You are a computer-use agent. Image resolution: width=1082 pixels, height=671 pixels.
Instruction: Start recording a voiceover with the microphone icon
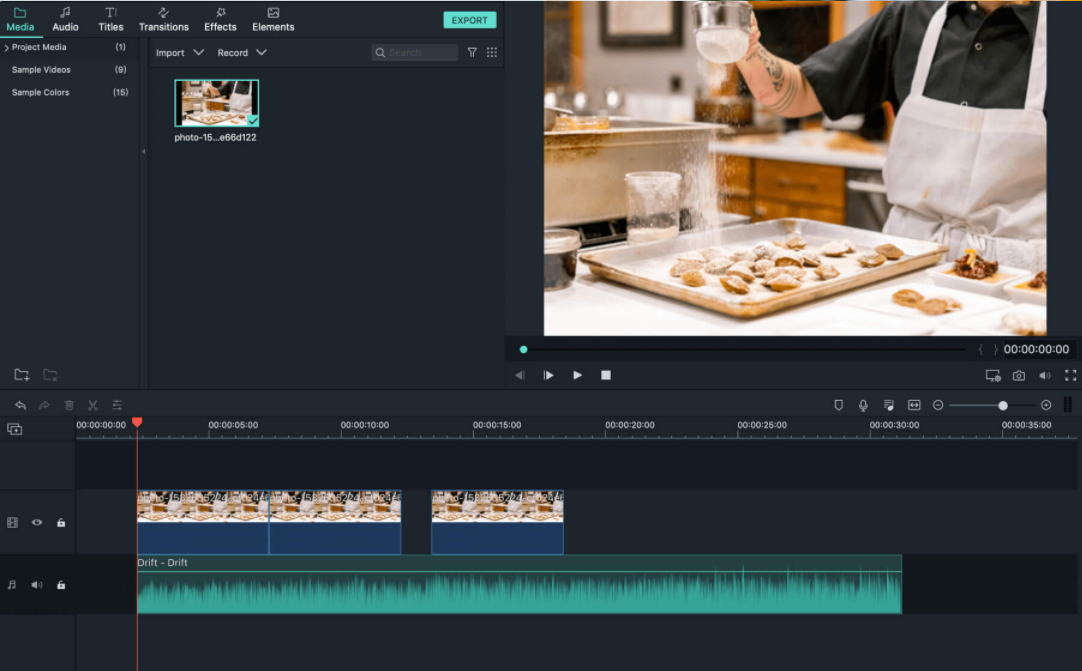click(862, 405)
